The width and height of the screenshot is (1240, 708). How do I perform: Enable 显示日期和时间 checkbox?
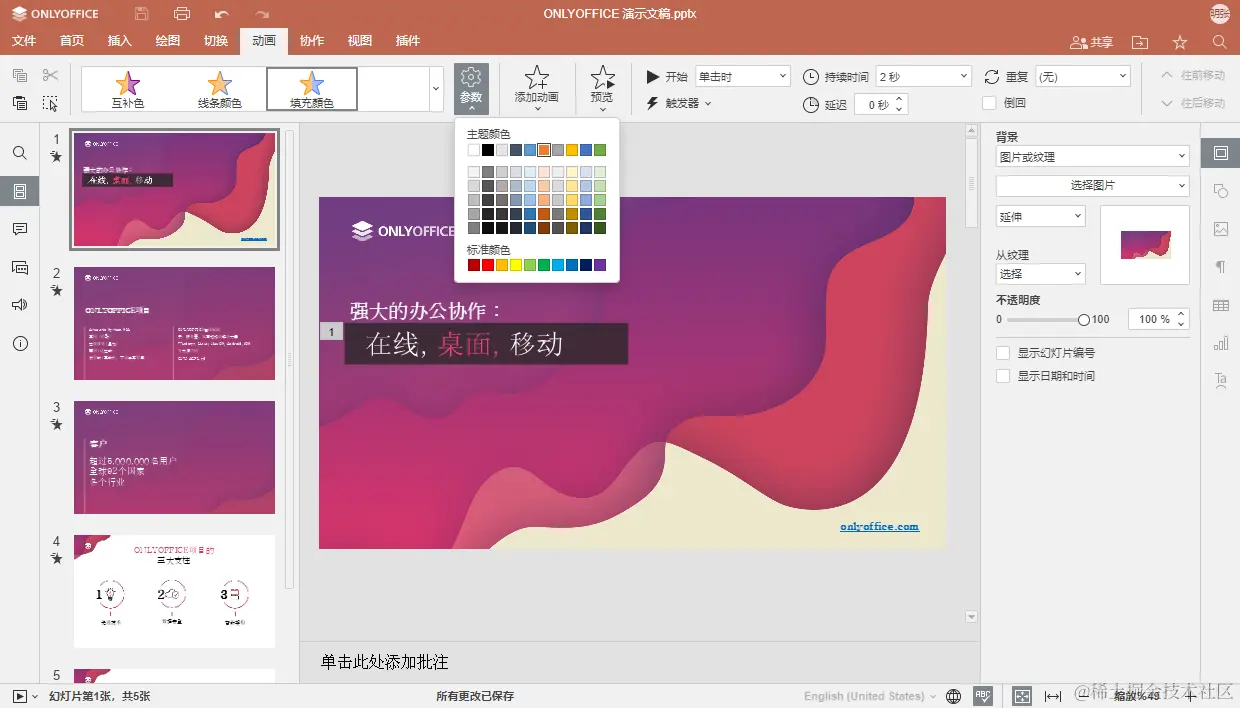coord(1003,376)
